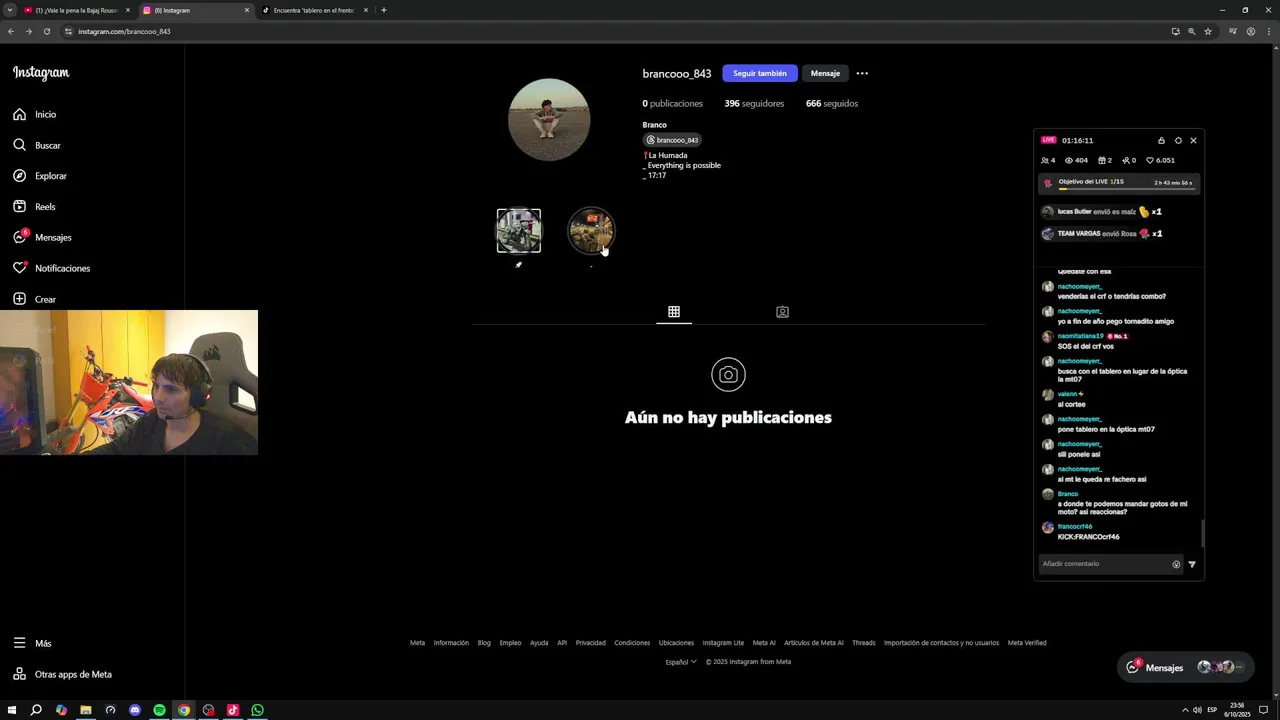Viewport: 1280px width, 720px height.
Task: Open TikTok app from the taskbar
Action: (233, 710)
